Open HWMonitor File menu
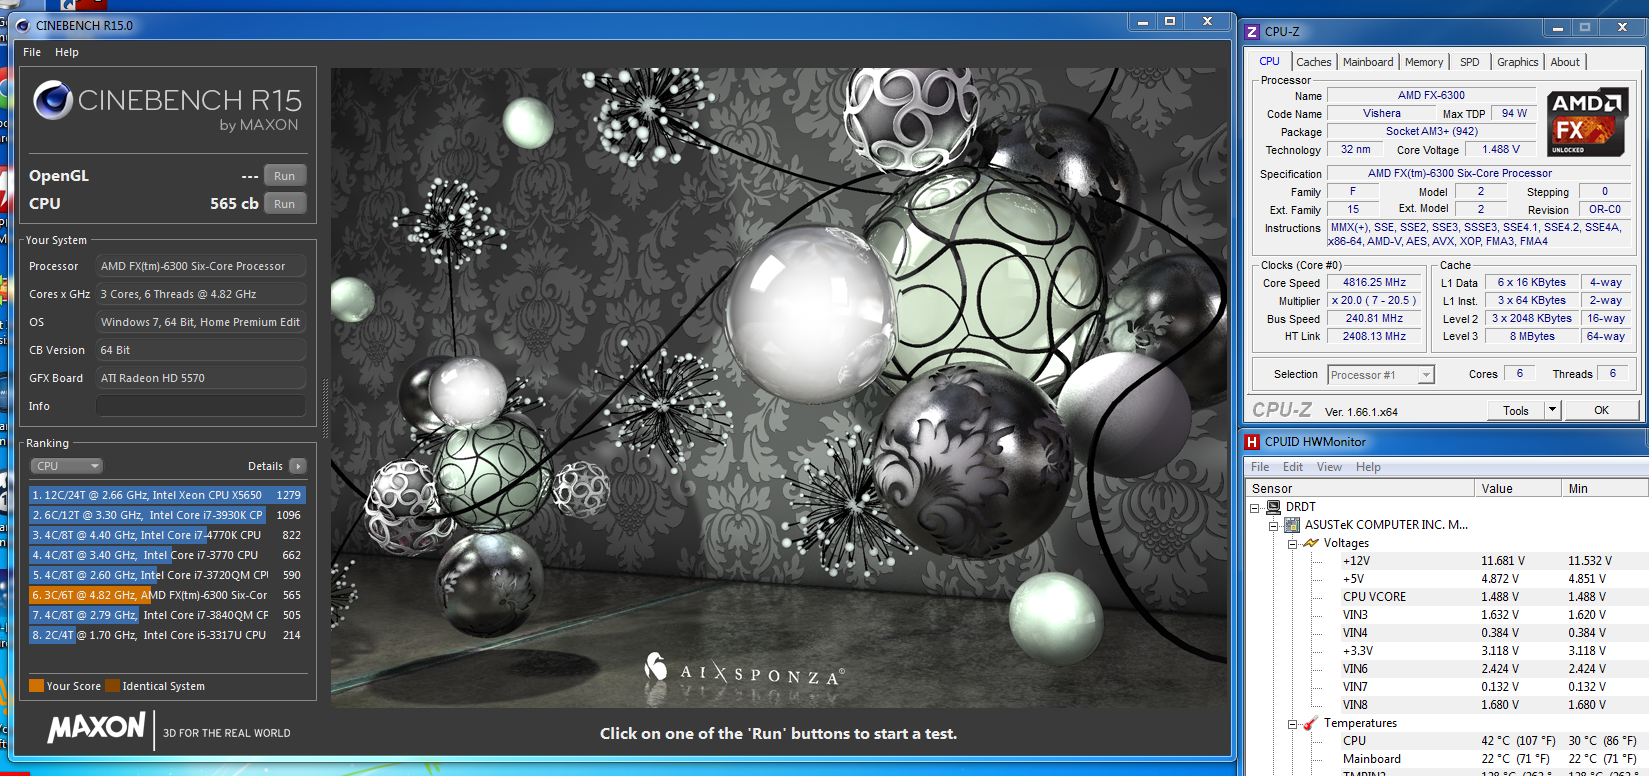1649x776 pixels. (x=1260, y=467)
